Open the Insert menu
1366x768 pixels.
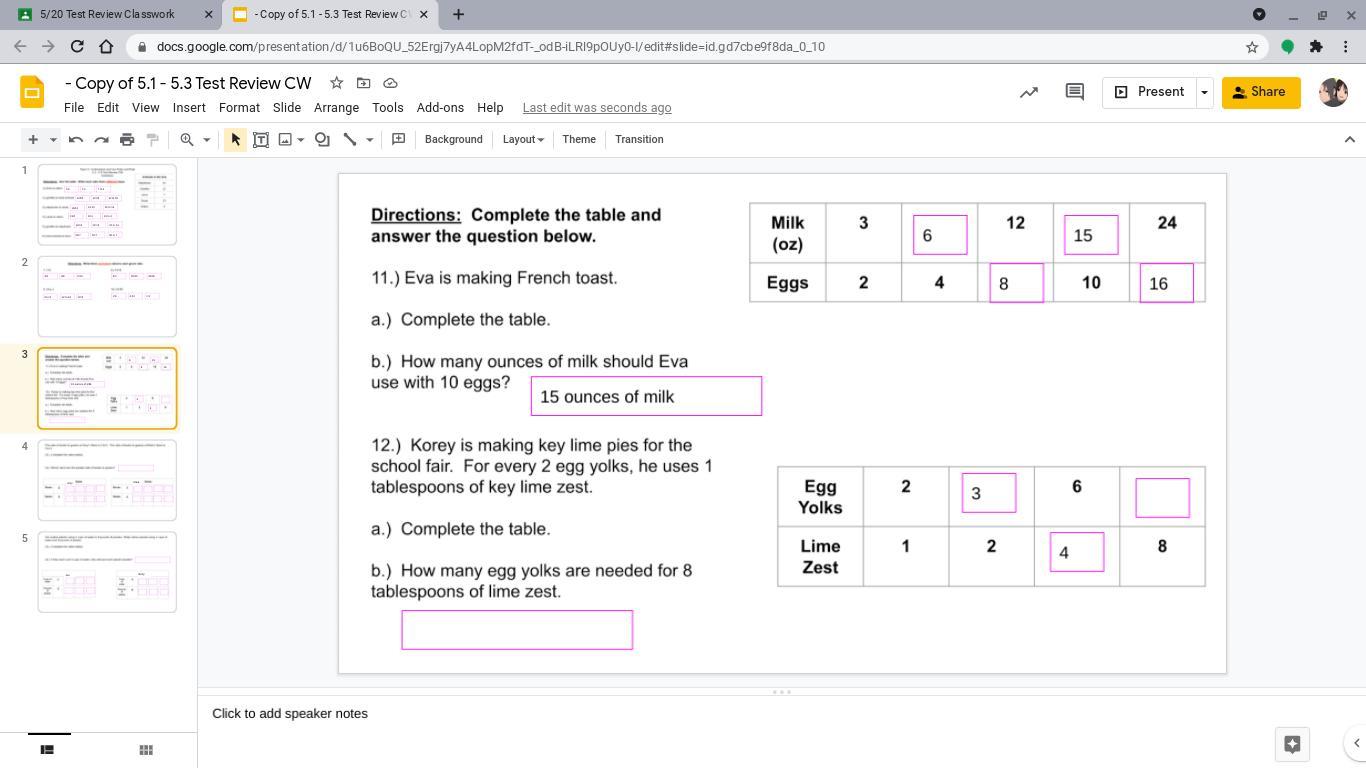[189, 108]
